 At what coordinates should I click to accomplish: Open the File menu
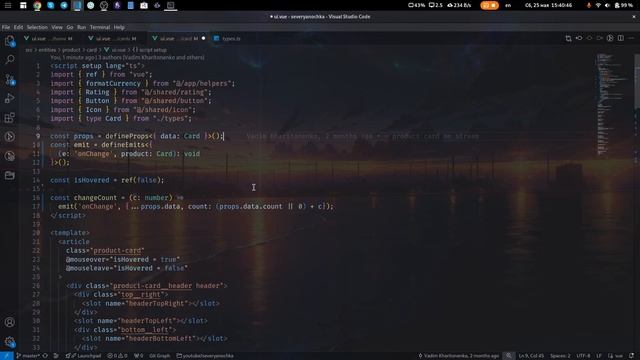(6, 27)
